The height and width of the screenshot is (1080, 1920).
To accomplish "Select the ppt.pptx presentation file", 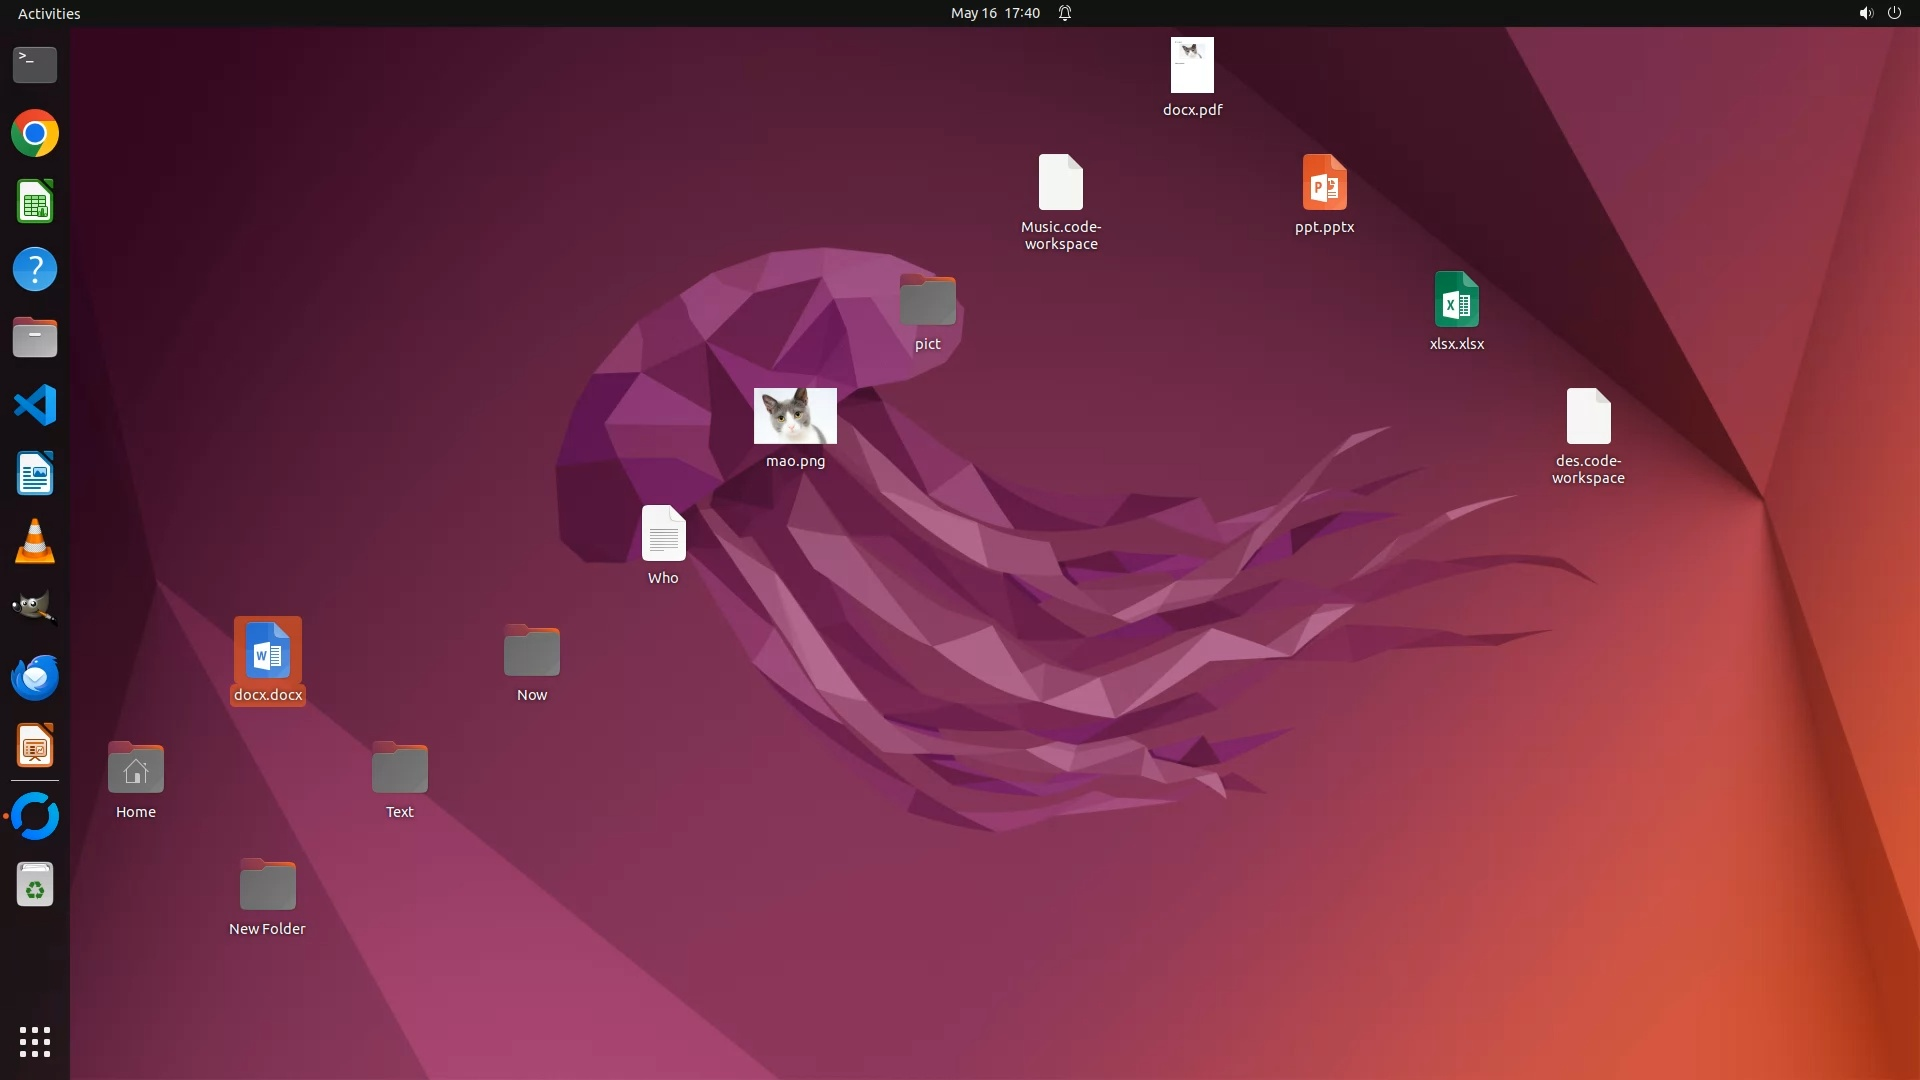I will [1324, 183].
